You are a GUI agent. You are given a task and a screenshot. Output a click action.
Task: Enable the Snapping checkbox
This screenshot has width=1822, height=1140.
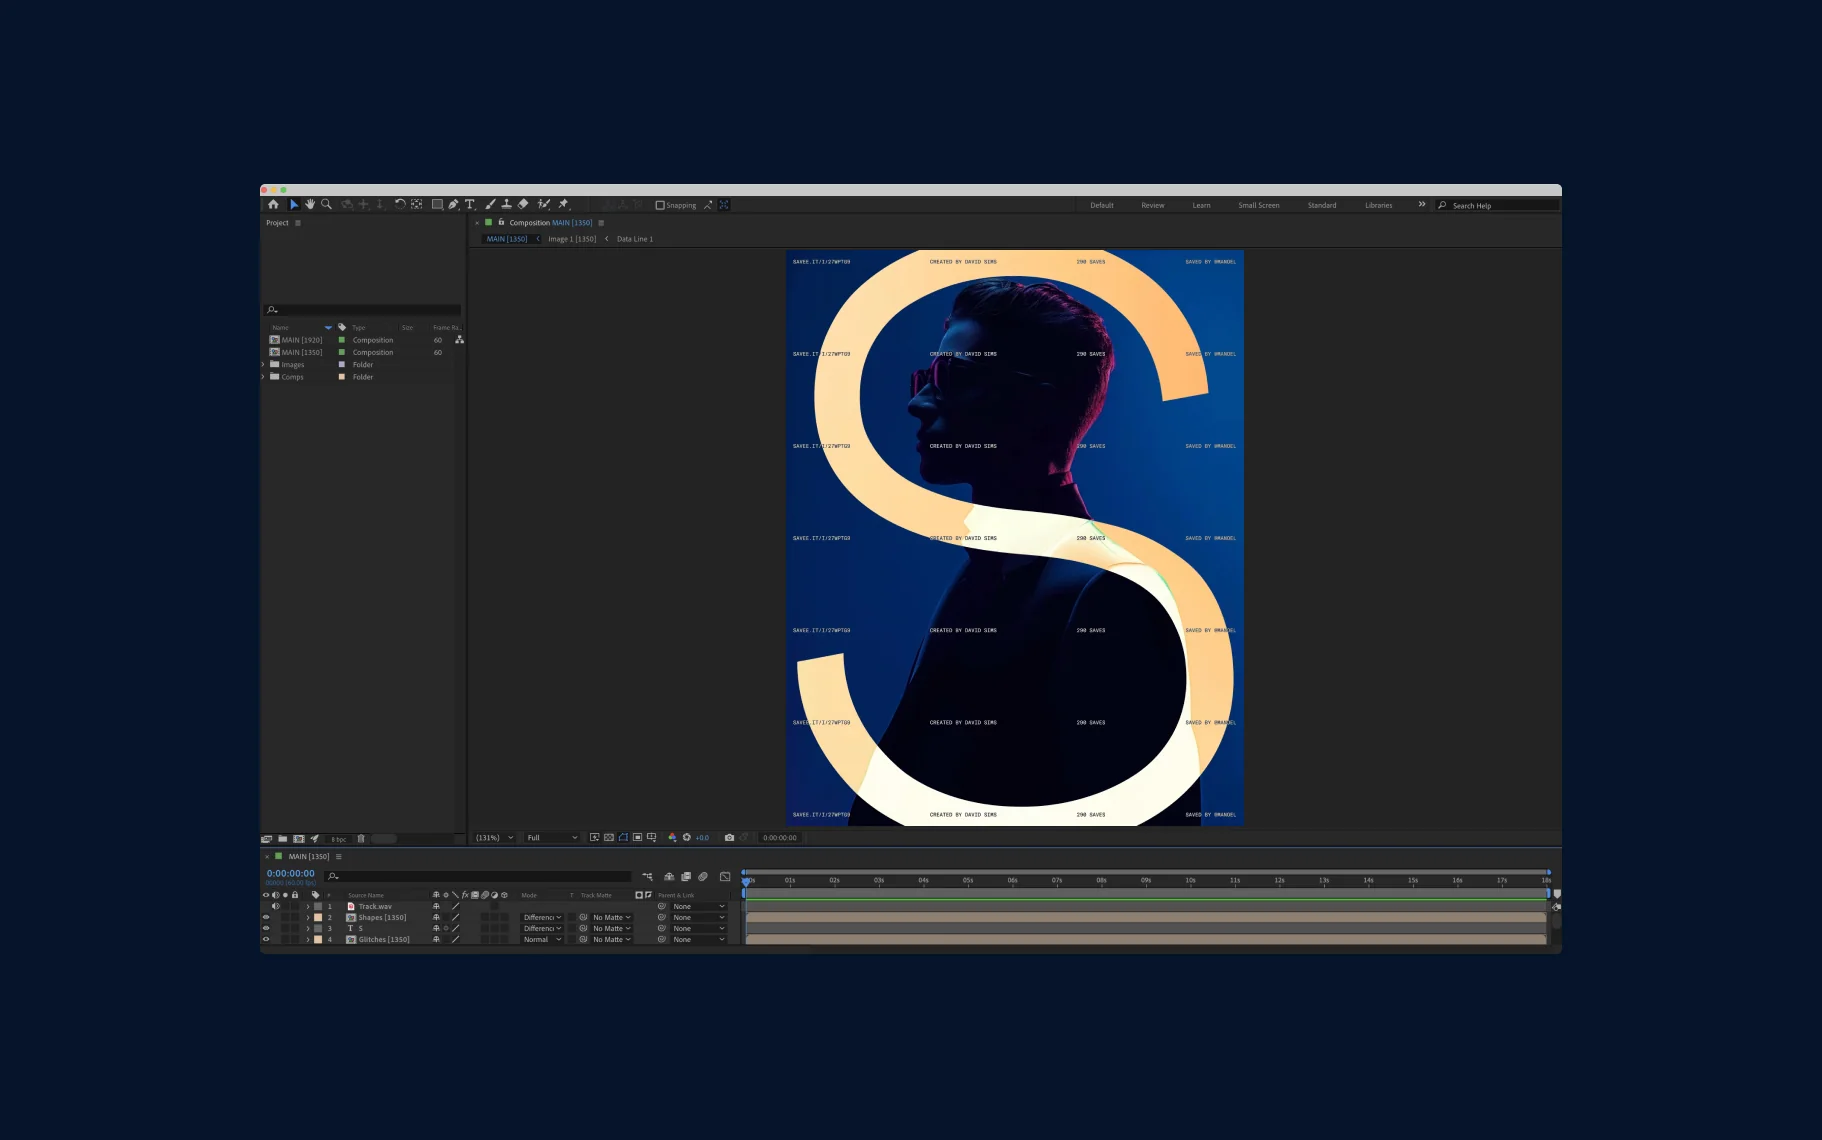click(660, 205)
